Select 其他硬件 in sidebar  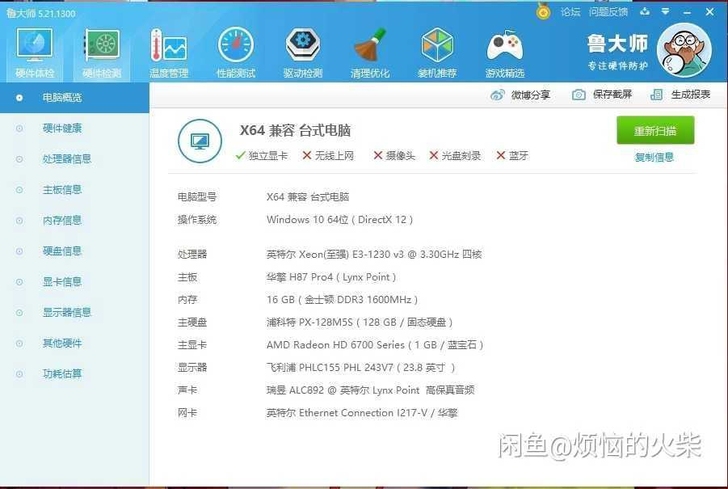(x=74, y=343)
